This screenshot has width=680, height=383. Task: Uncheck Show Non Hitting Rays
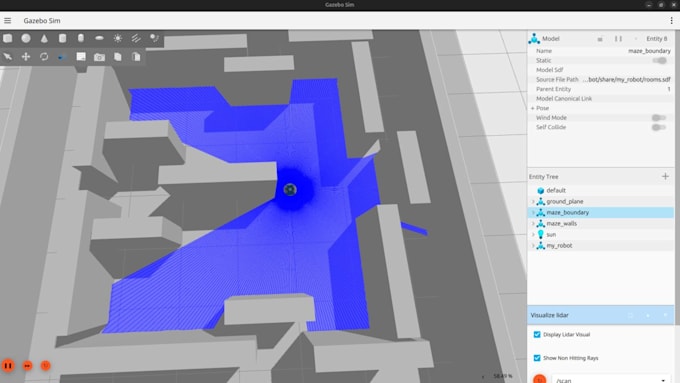coord(537,358)
